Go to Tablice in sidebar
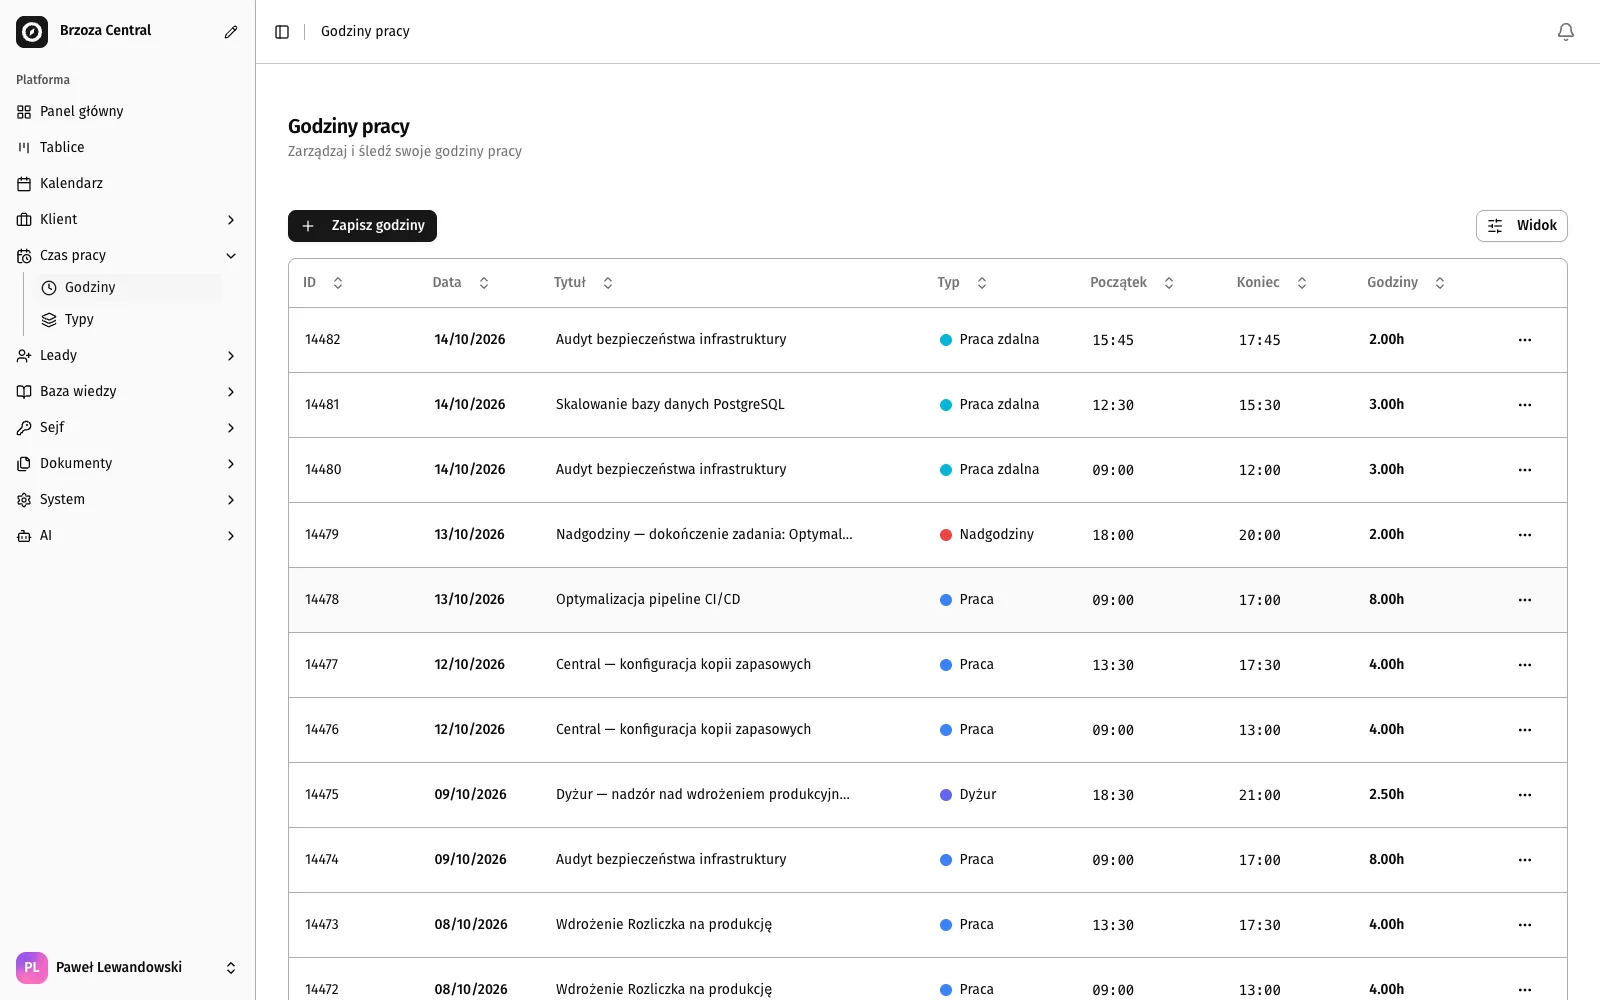Screen dimensions: 1600x1000 128,148
